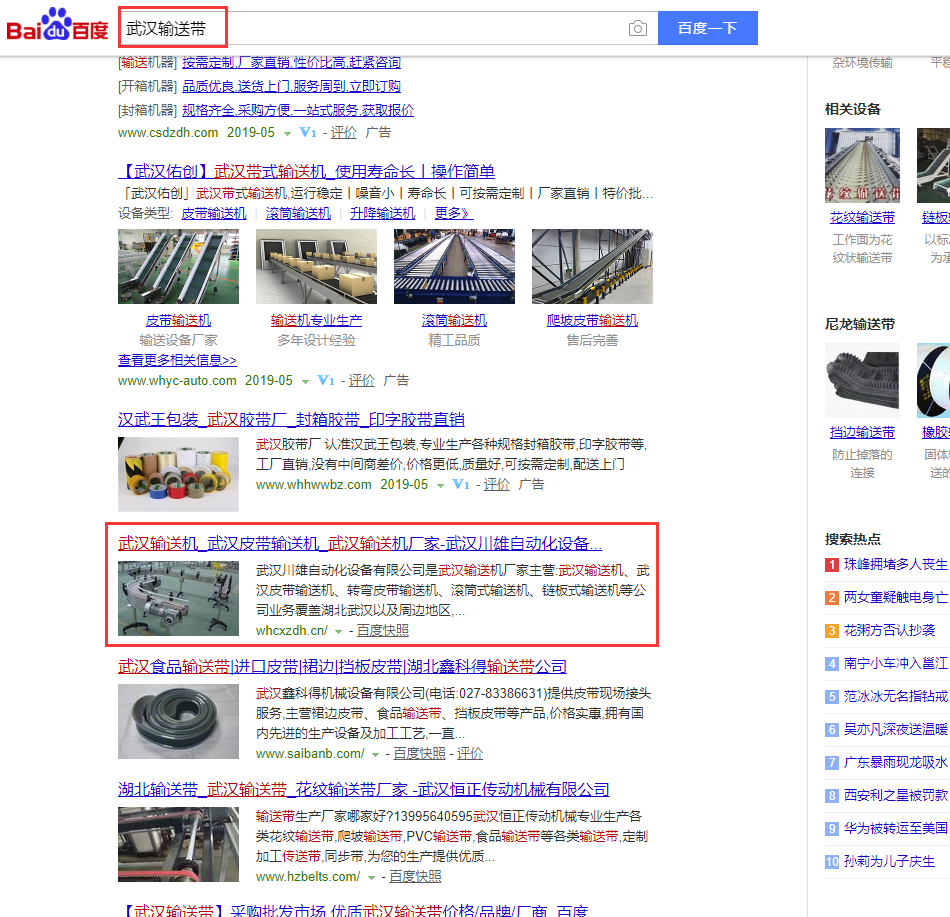The height and width of the screenshot is (917, 950).
Task: Open the coiled belt thumbnail image
Action: pos(178,721)
